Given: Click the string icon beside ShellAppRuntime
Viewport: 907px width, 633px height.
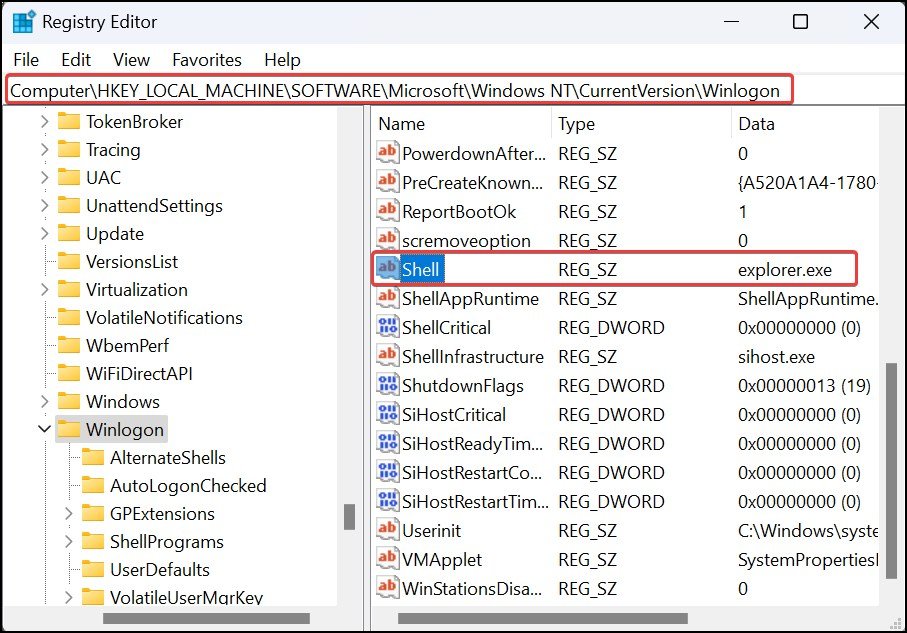Looking at the screenshot, I should click(387, 299).
